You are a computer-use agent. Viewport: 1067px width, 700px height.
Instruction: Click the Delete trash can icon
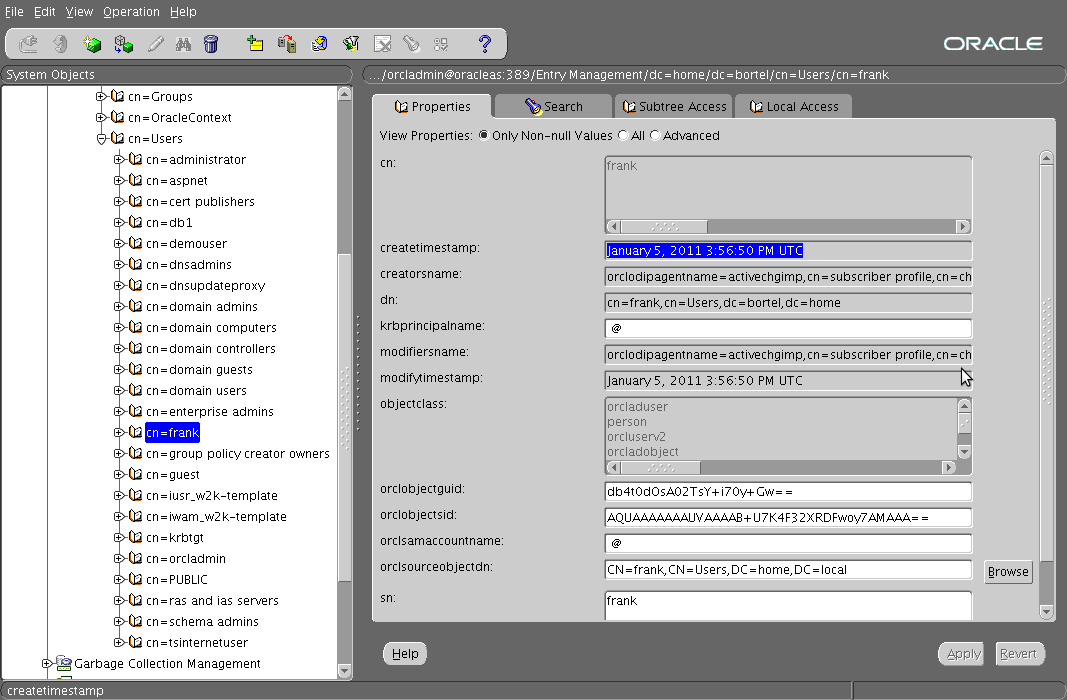(x=212, y=44)
